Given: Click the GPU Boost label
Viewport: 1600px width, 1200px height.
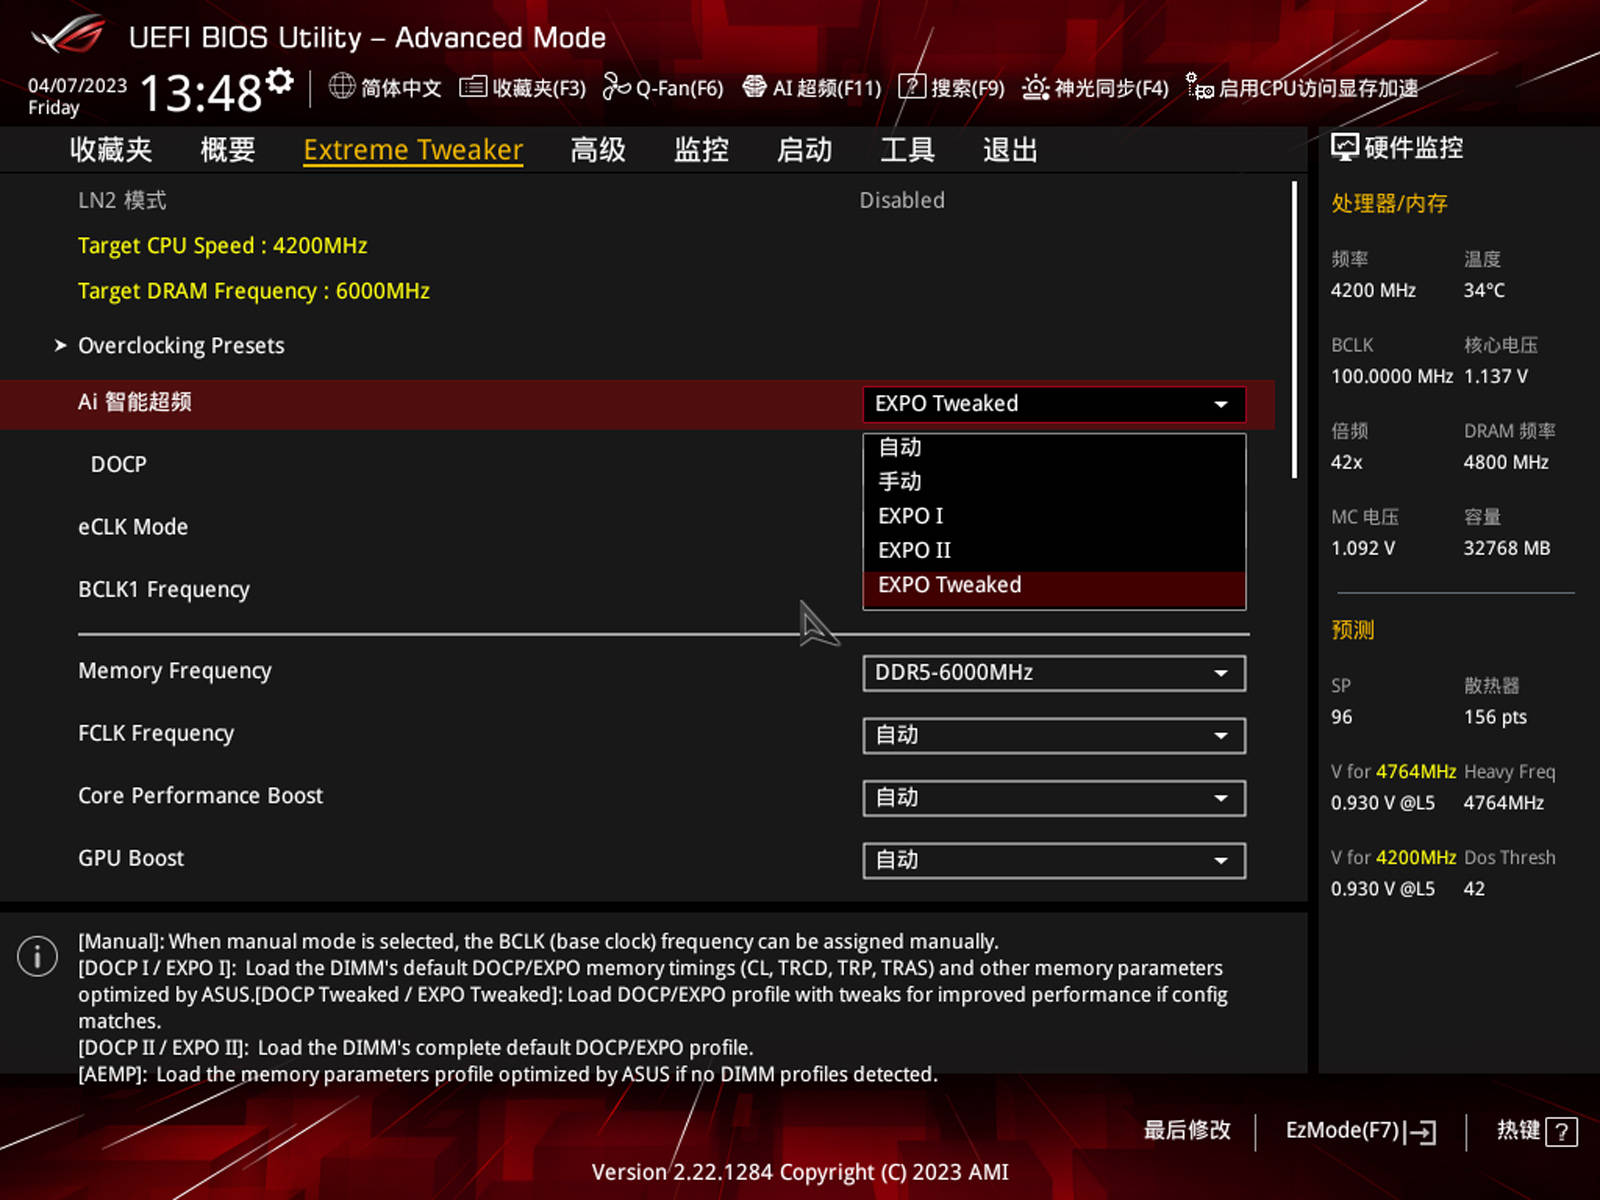Looking at the screenshot, I should [131, 859].
